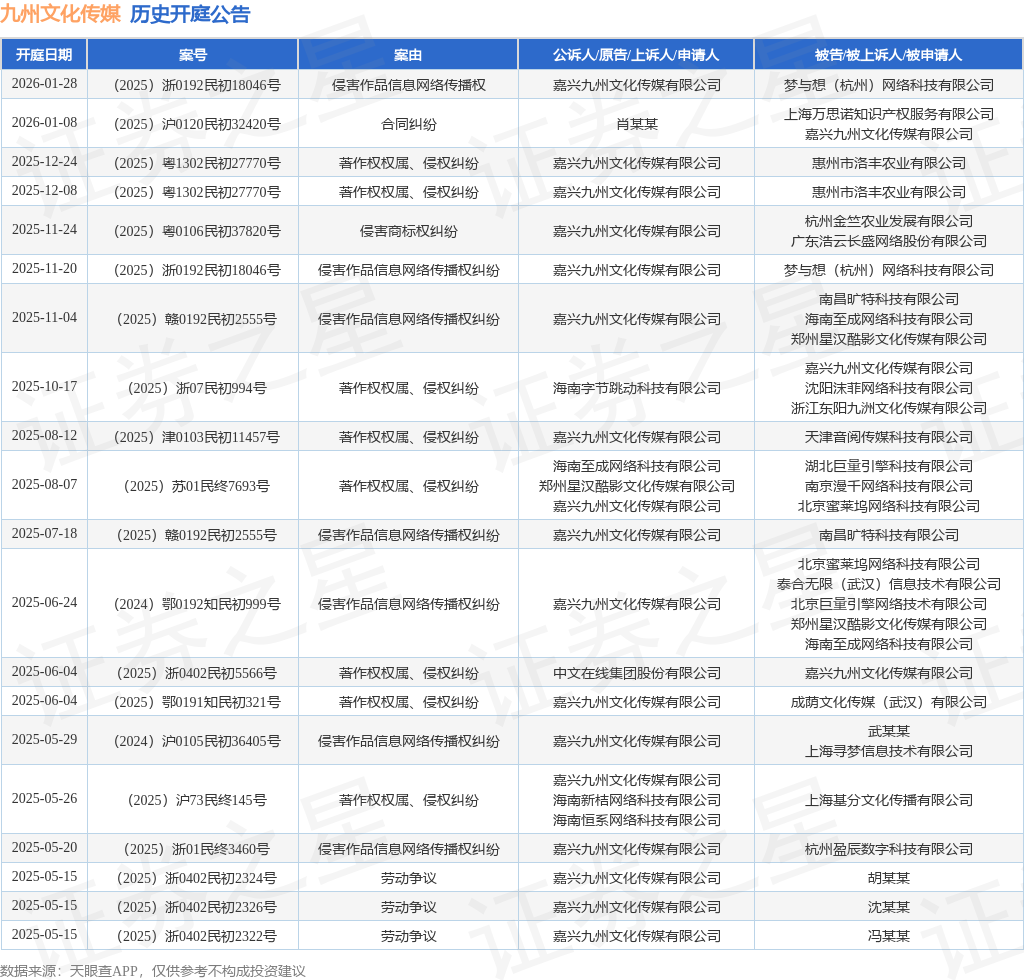1024x980 pixels.
Task: Select date 2025-11-04
Action: coord(44,317)
